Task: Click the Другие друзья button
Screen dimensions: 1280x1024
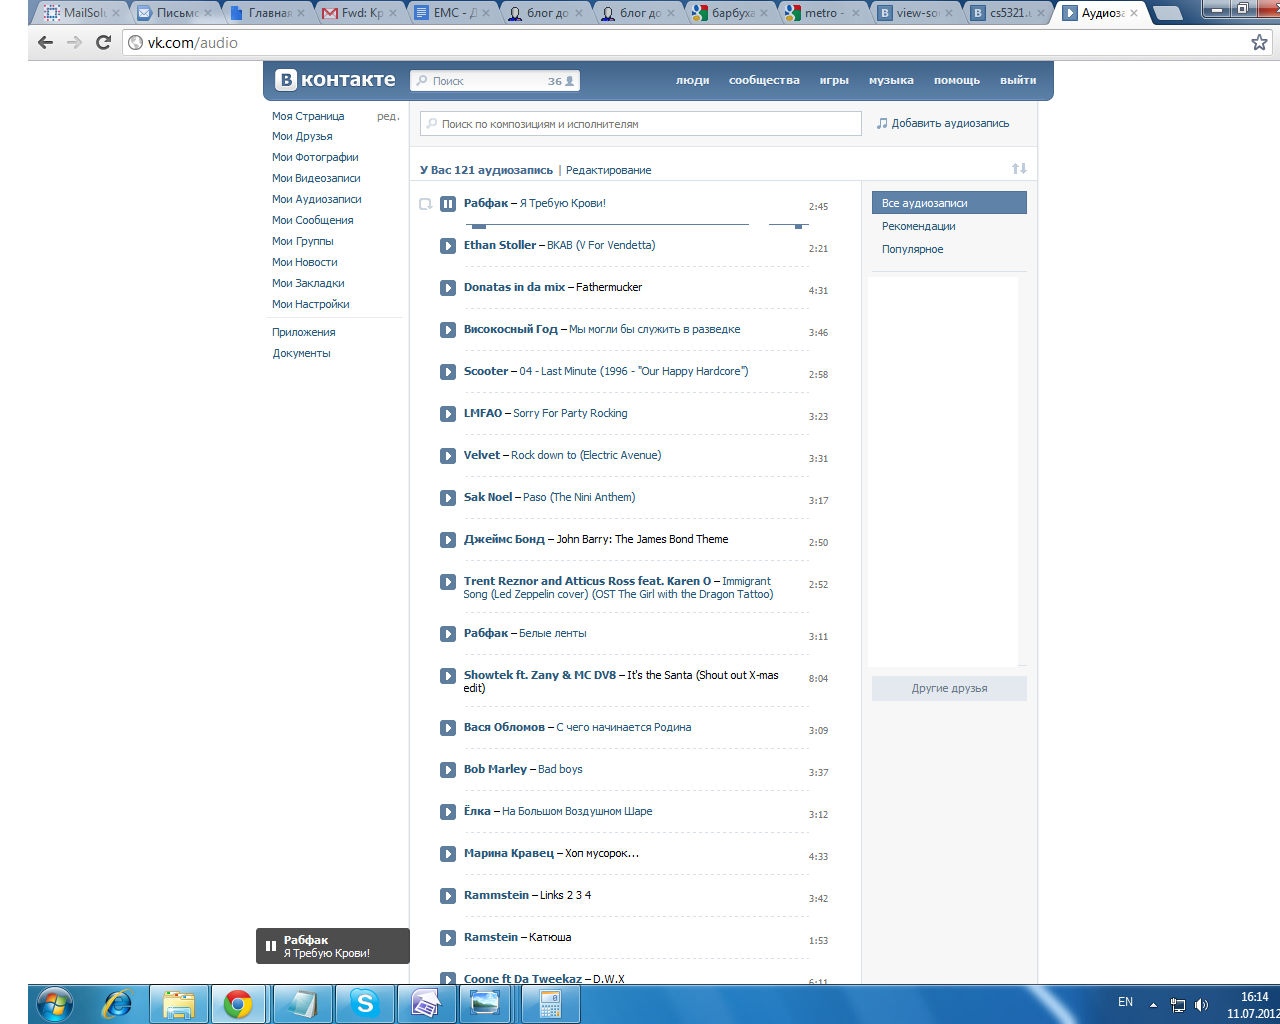Action: pyautogui.click(x=949, y=688)
